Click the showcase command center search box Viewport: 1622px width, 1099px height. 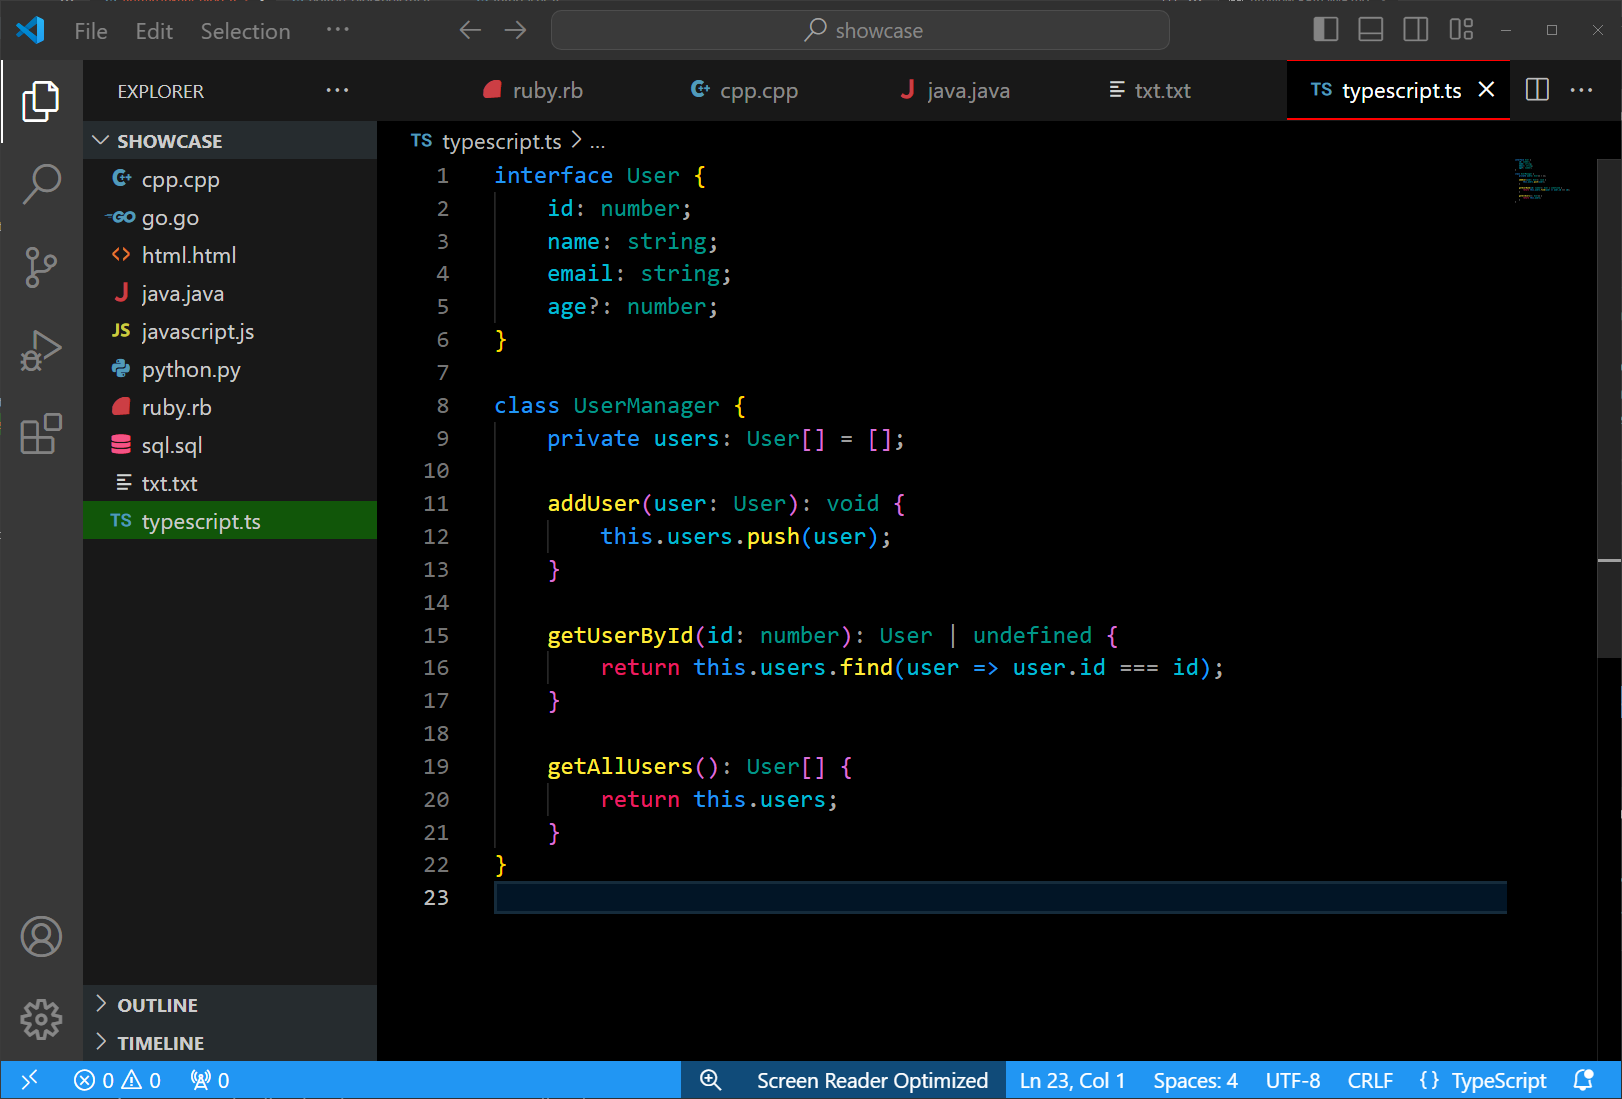[860, 30]
